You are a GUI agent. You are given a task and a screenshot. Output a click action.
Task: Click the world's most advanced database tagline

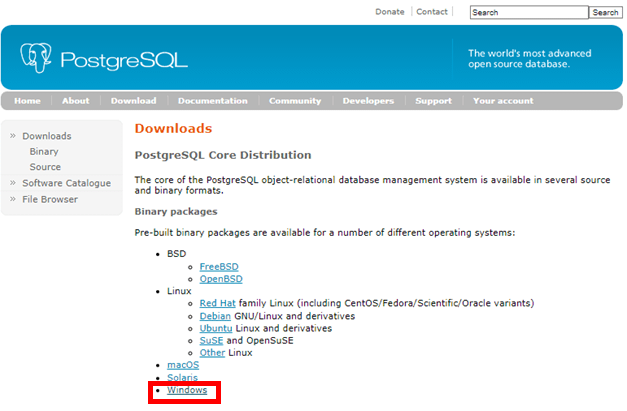click(x=529, y=59)
